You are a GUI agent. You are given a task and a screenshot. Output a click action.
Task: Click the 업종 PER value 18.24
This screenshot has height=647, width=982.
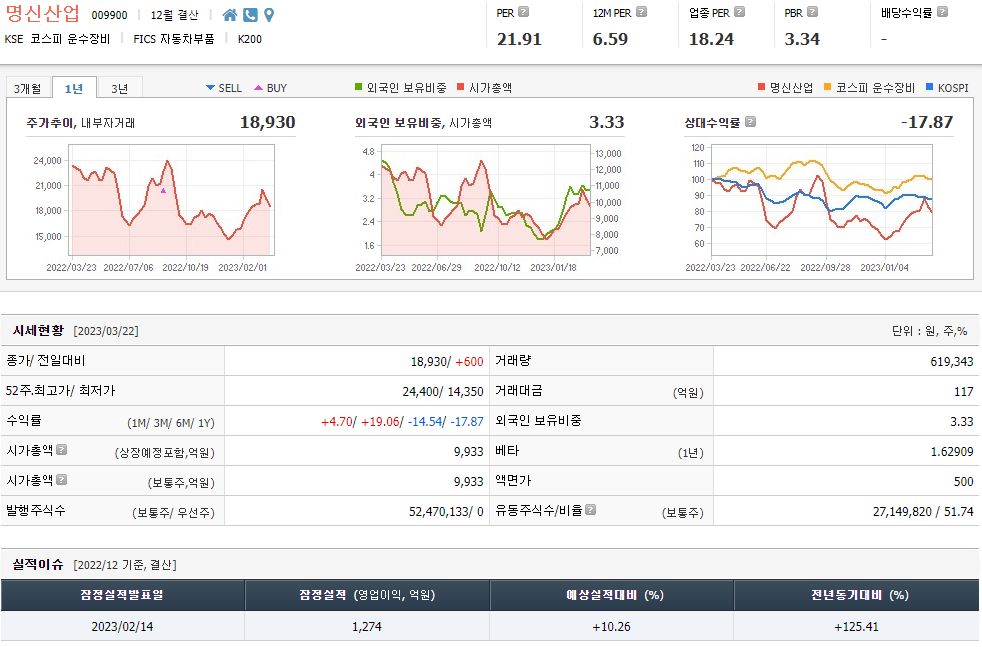(x=711, y=39)
